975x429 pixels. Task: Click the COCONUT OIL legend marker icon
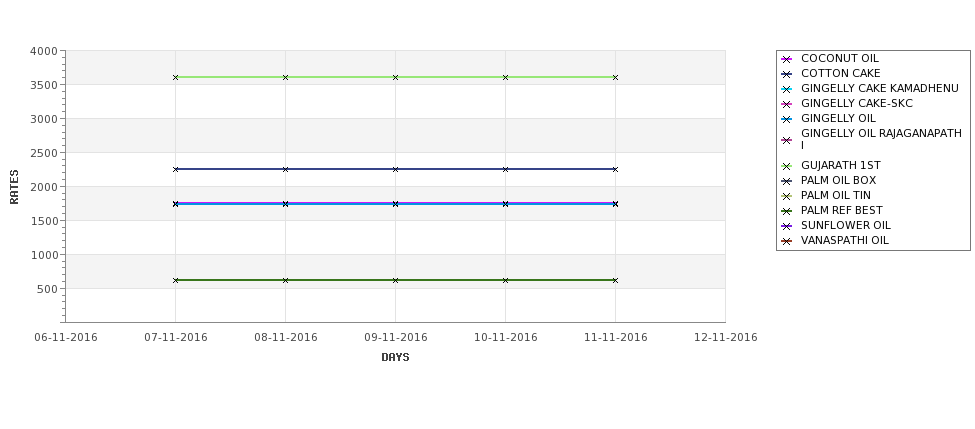click(787, 59)
